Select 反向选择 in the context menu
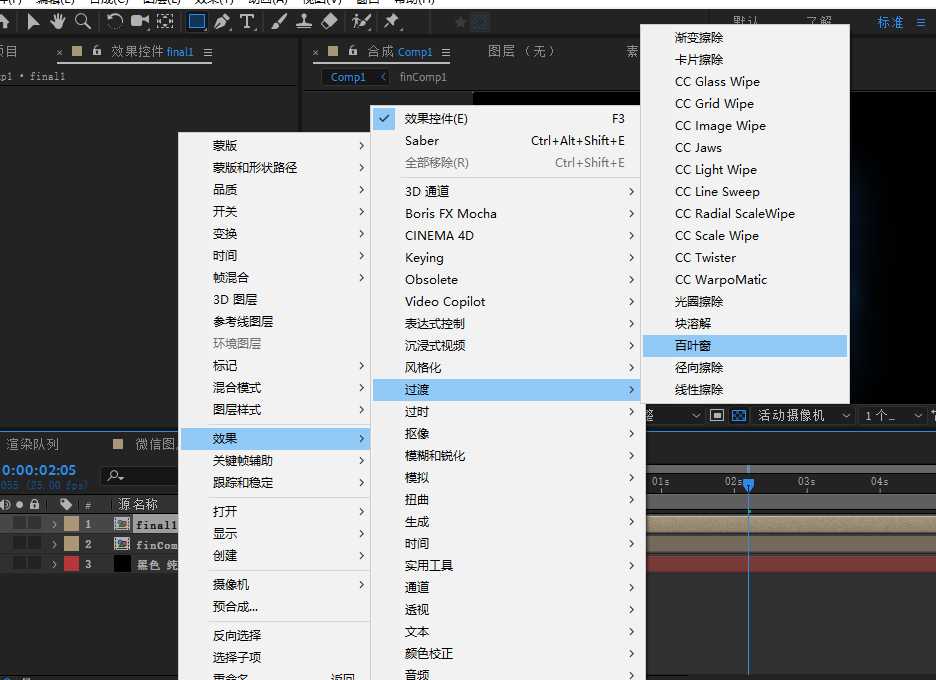Viewport: 936px width, 680px height. click(275, 636)
